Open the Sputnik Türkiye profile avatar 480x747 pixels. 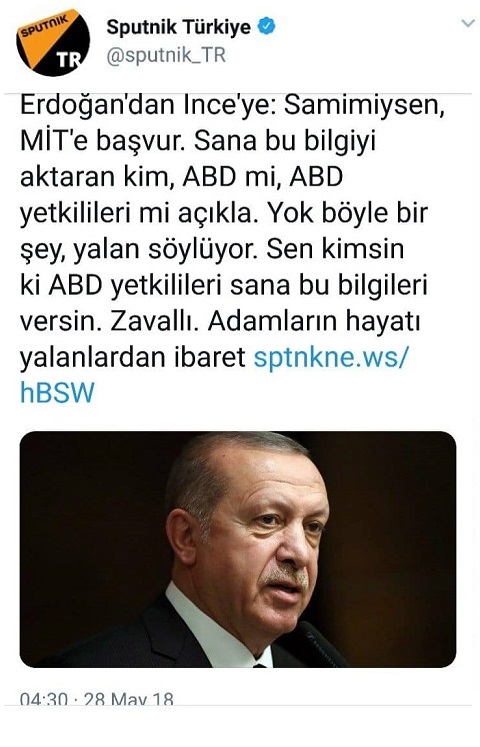coord(53,42)
